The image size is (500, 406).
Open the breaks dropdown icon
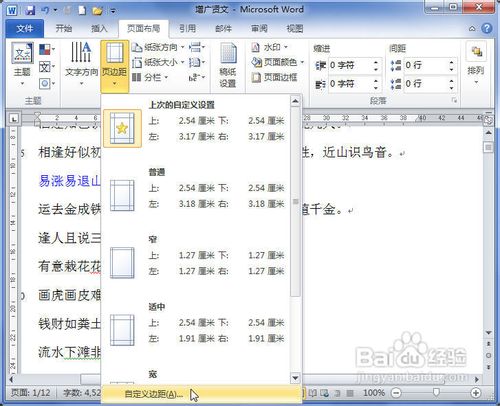pos(197,47)
